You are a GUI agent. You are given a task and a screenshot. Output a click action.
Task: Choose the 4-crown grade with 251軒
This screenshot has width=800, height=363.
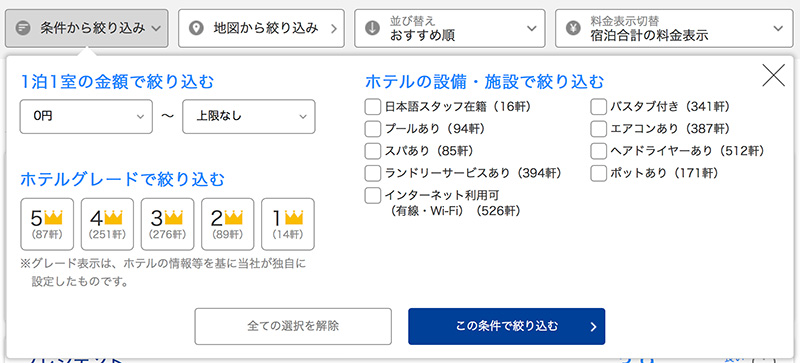click(107, 224)
